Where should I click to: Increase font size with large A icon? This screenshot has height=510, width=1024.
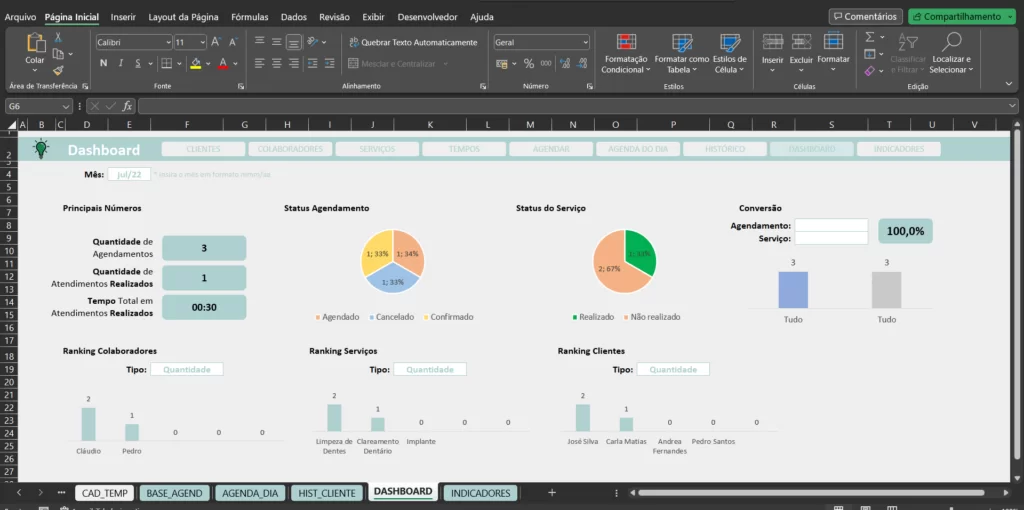216,42
